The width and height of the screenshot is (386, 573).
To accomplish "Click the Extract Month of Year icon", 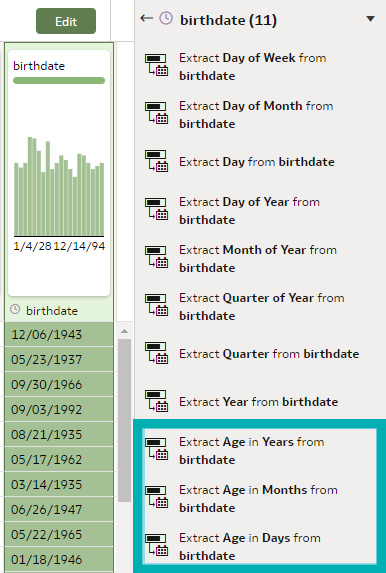I will click(156, 257).
